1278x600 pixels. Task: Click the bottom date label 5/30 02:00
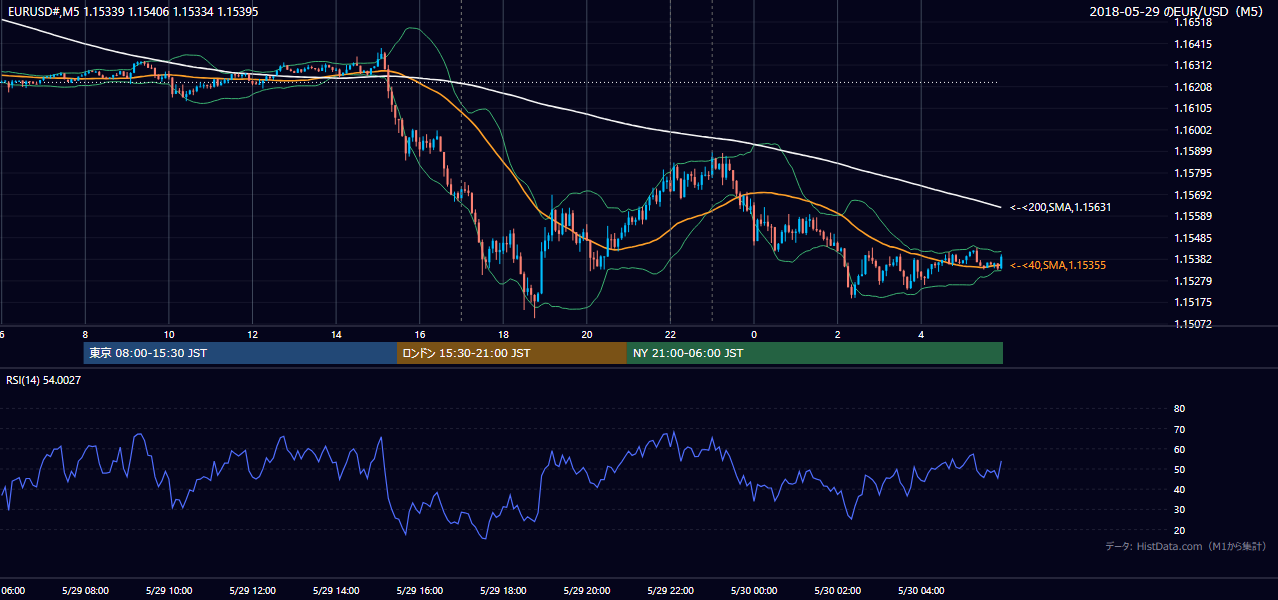837,590
